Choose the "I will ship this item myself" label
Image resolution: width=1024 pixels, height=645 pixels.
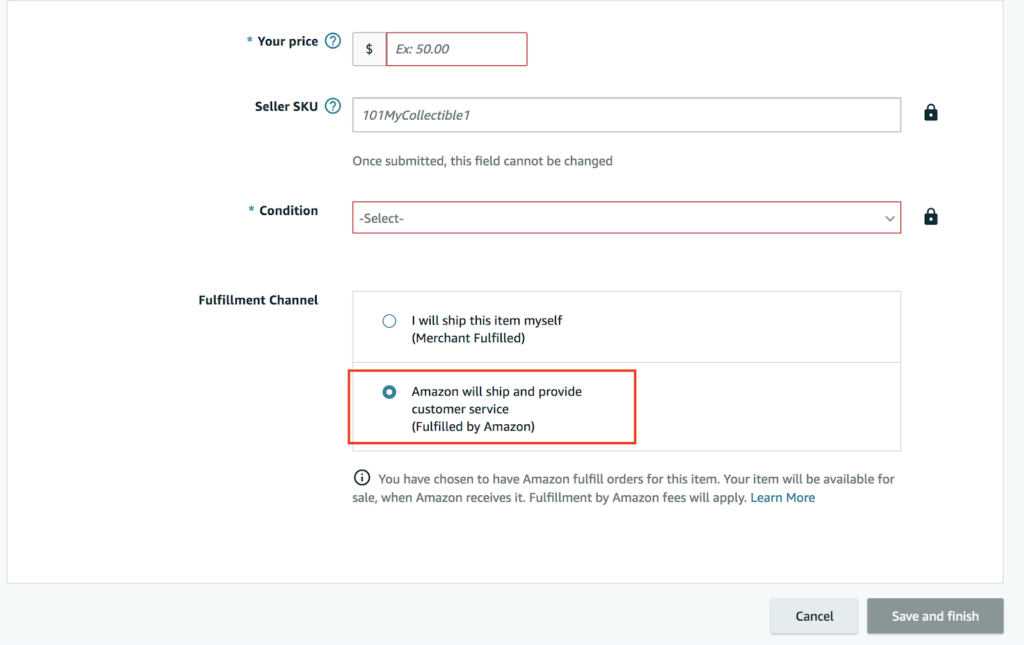tap(487, 321)
